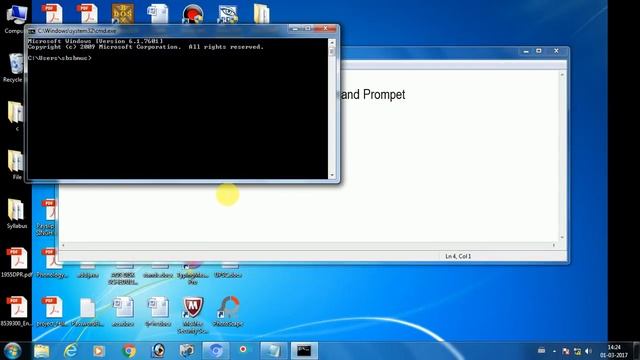
Task: Switch to Notepad window taskbar button
Action: [273, 351]
